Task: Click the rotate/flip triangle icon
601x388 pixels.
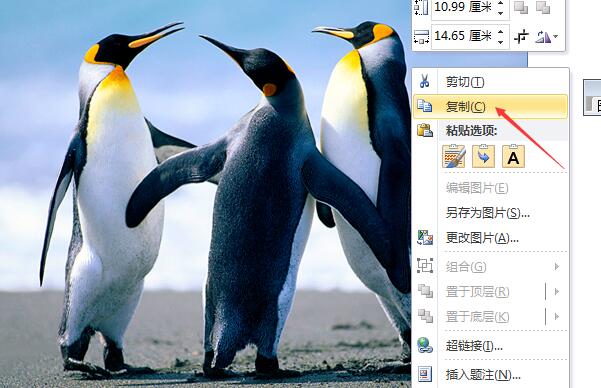Action: pos(543,37)
